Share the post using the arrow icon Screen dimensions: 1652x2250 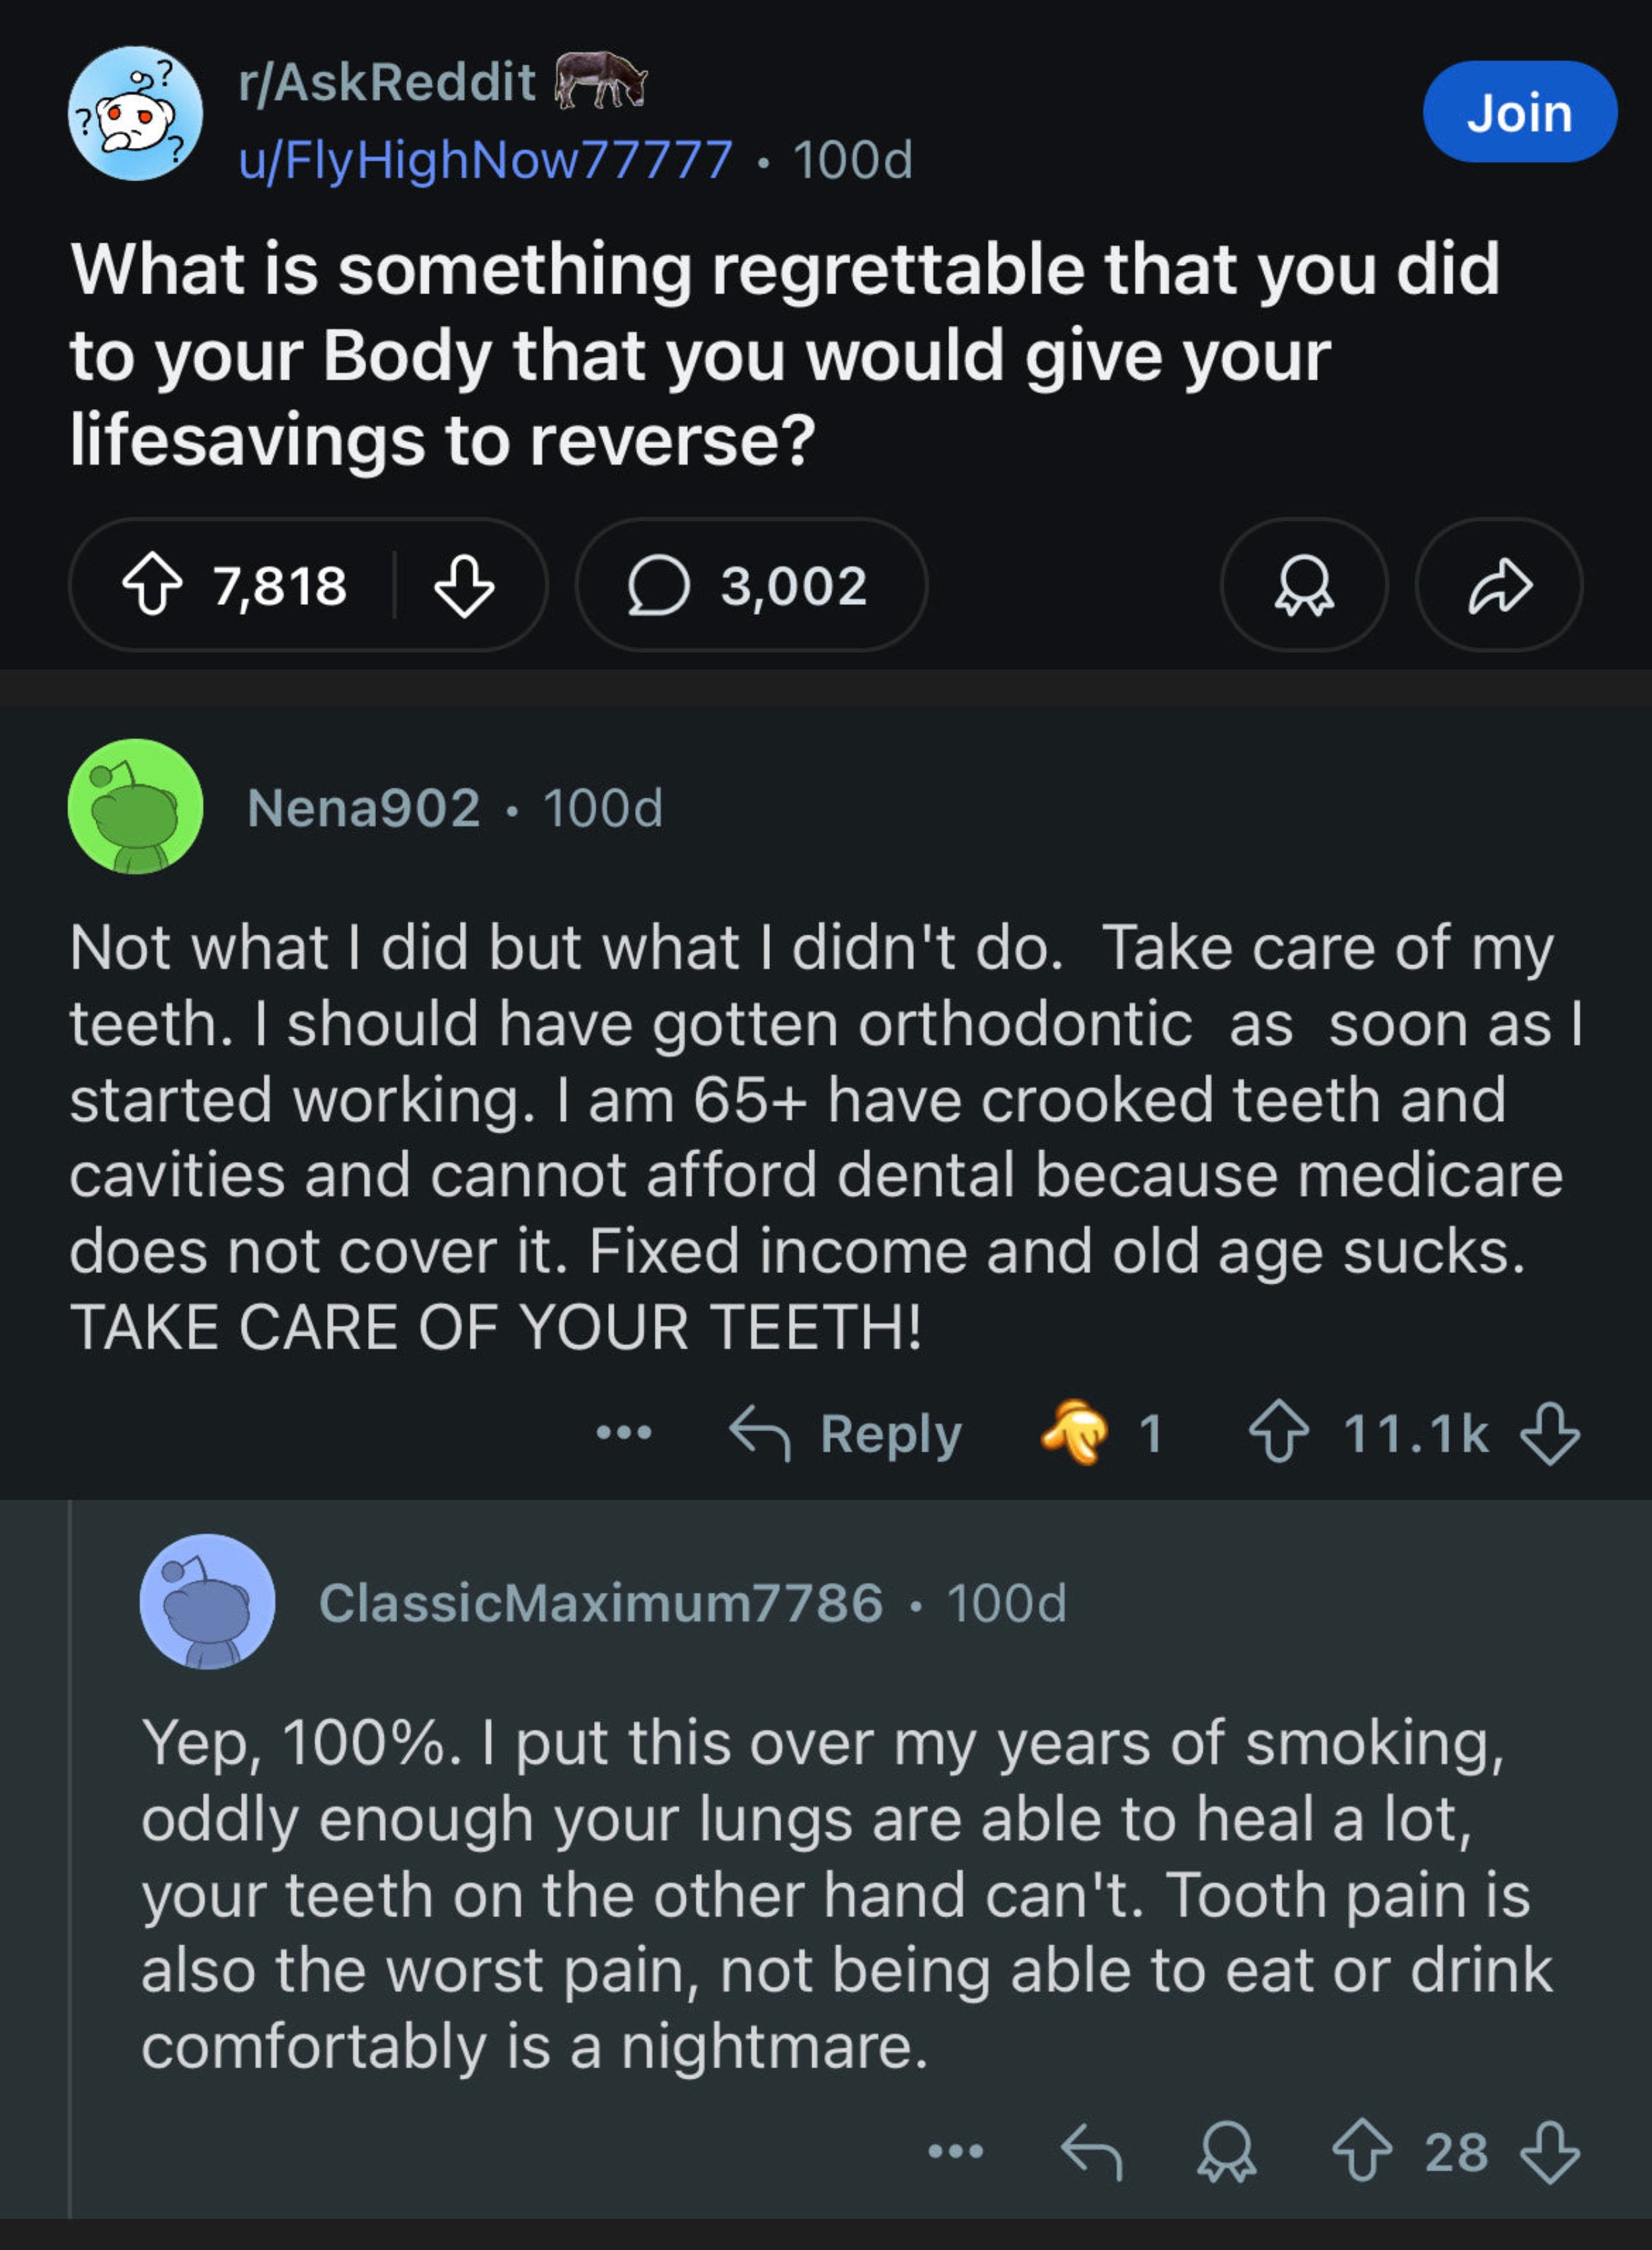click(1499, 585)
